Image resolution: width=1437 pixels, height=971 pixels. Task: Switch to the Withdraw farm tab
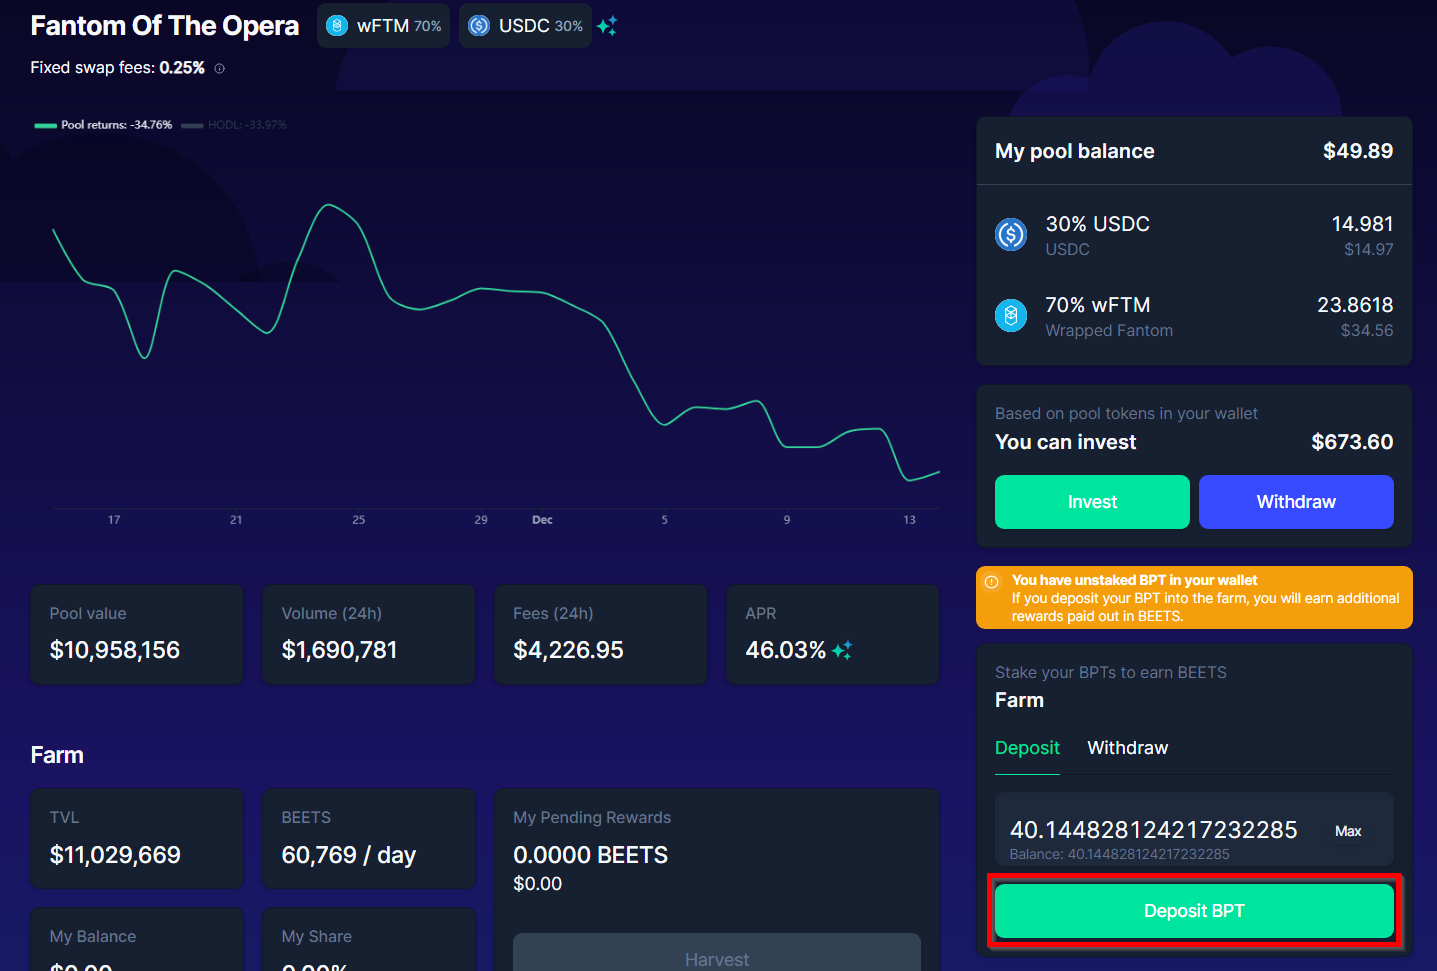1127,748
